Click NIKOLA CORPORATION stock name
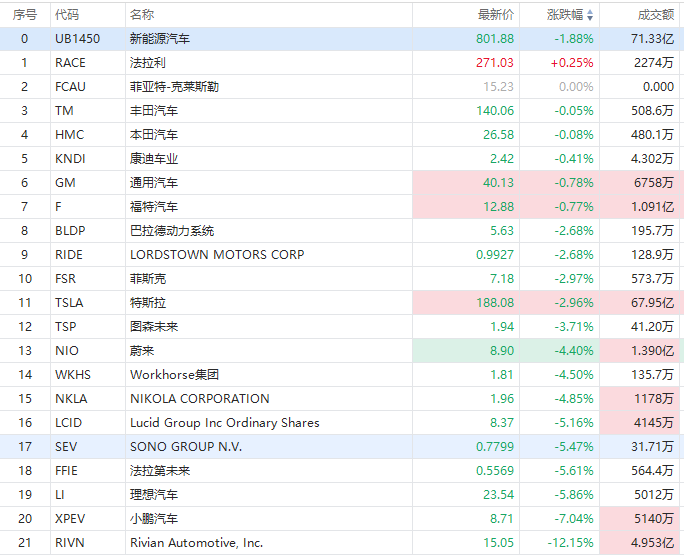This screenshot has width=684, height=558. click(199, 399)
